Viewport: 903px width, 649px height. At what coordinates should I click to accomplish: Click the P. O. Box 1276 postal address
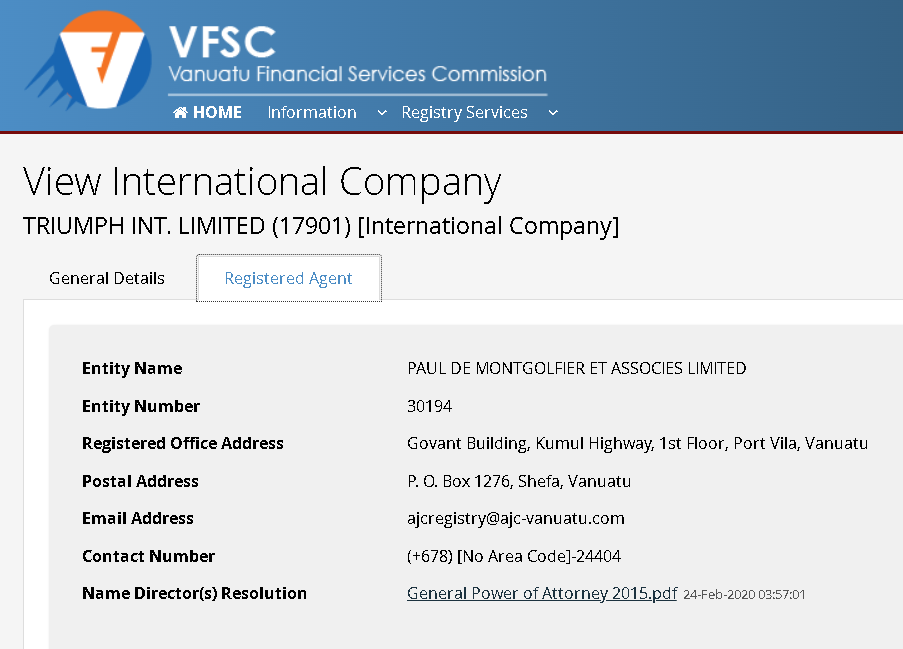[x=519, y=481]
